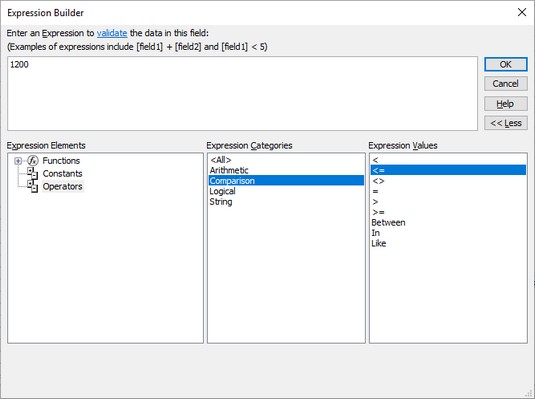The image size is (535, 399).
Task: Click the OK button
Action: click(506, 65)
